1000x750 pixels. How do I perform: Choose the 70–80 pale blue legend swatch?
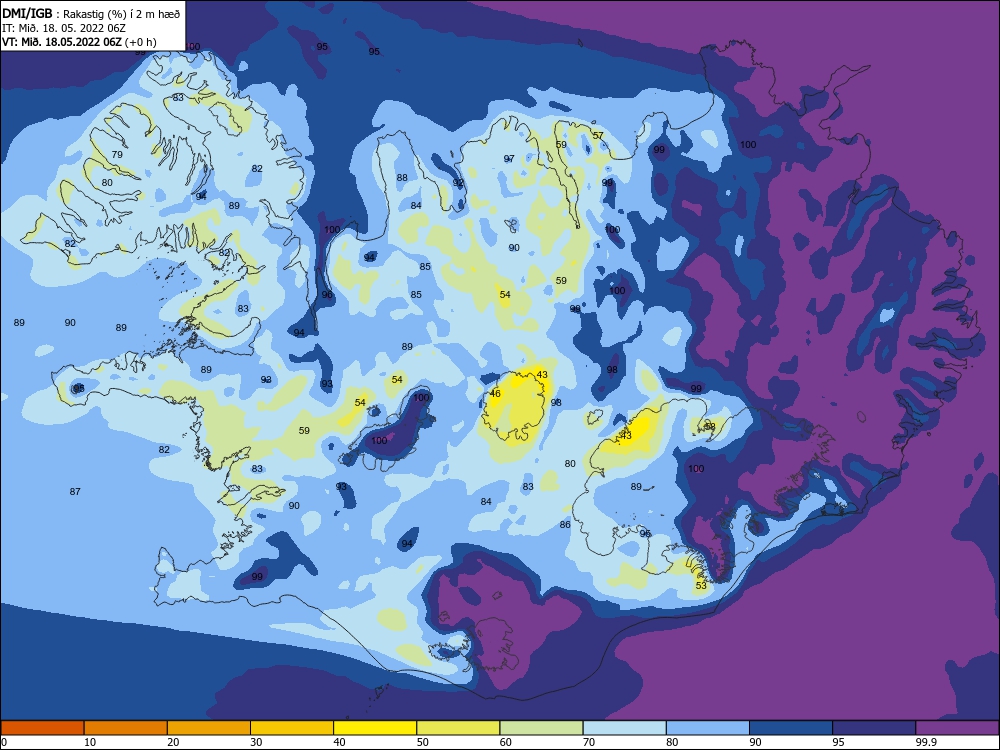point(624,728)
